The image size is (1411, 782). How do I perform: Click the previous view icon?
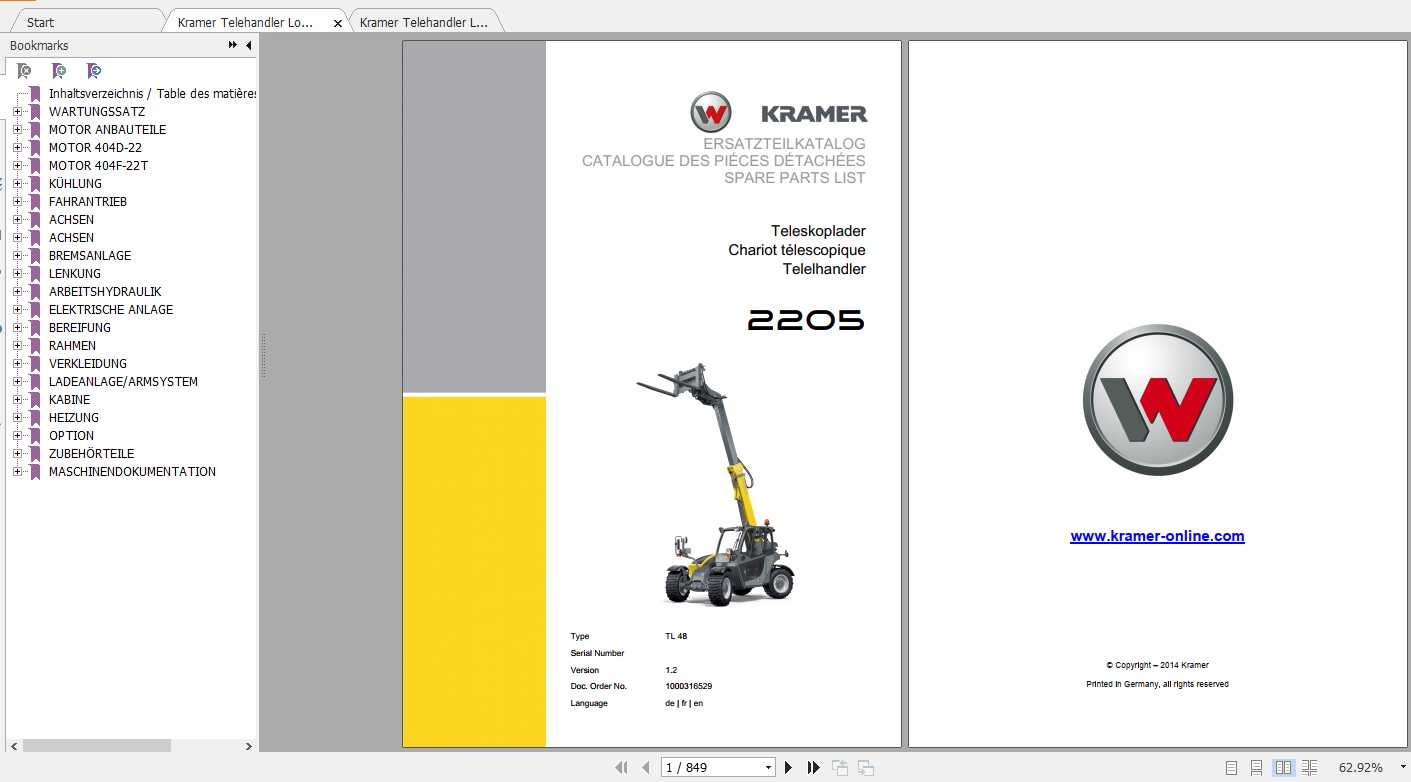click(840, 767)
